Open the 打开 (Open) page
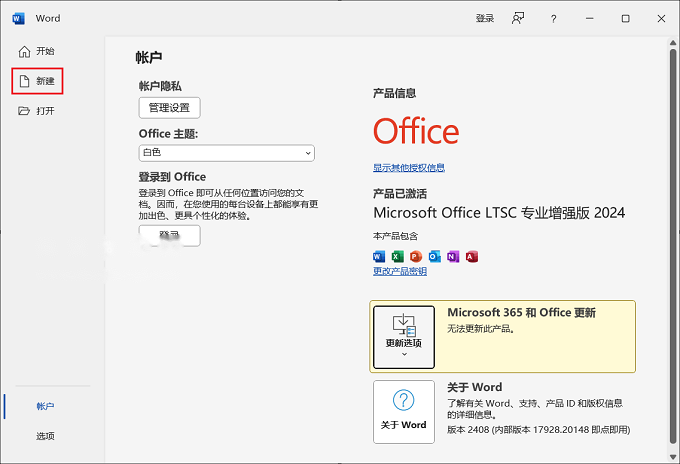 point(37,111)
